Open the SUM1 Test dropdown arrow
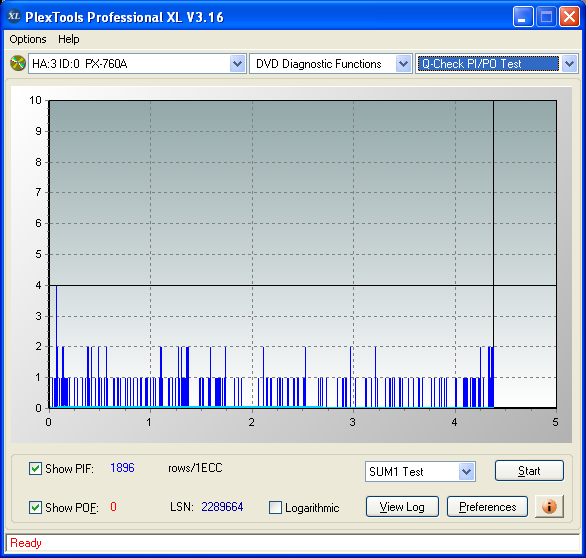 (x=466, y=472)
